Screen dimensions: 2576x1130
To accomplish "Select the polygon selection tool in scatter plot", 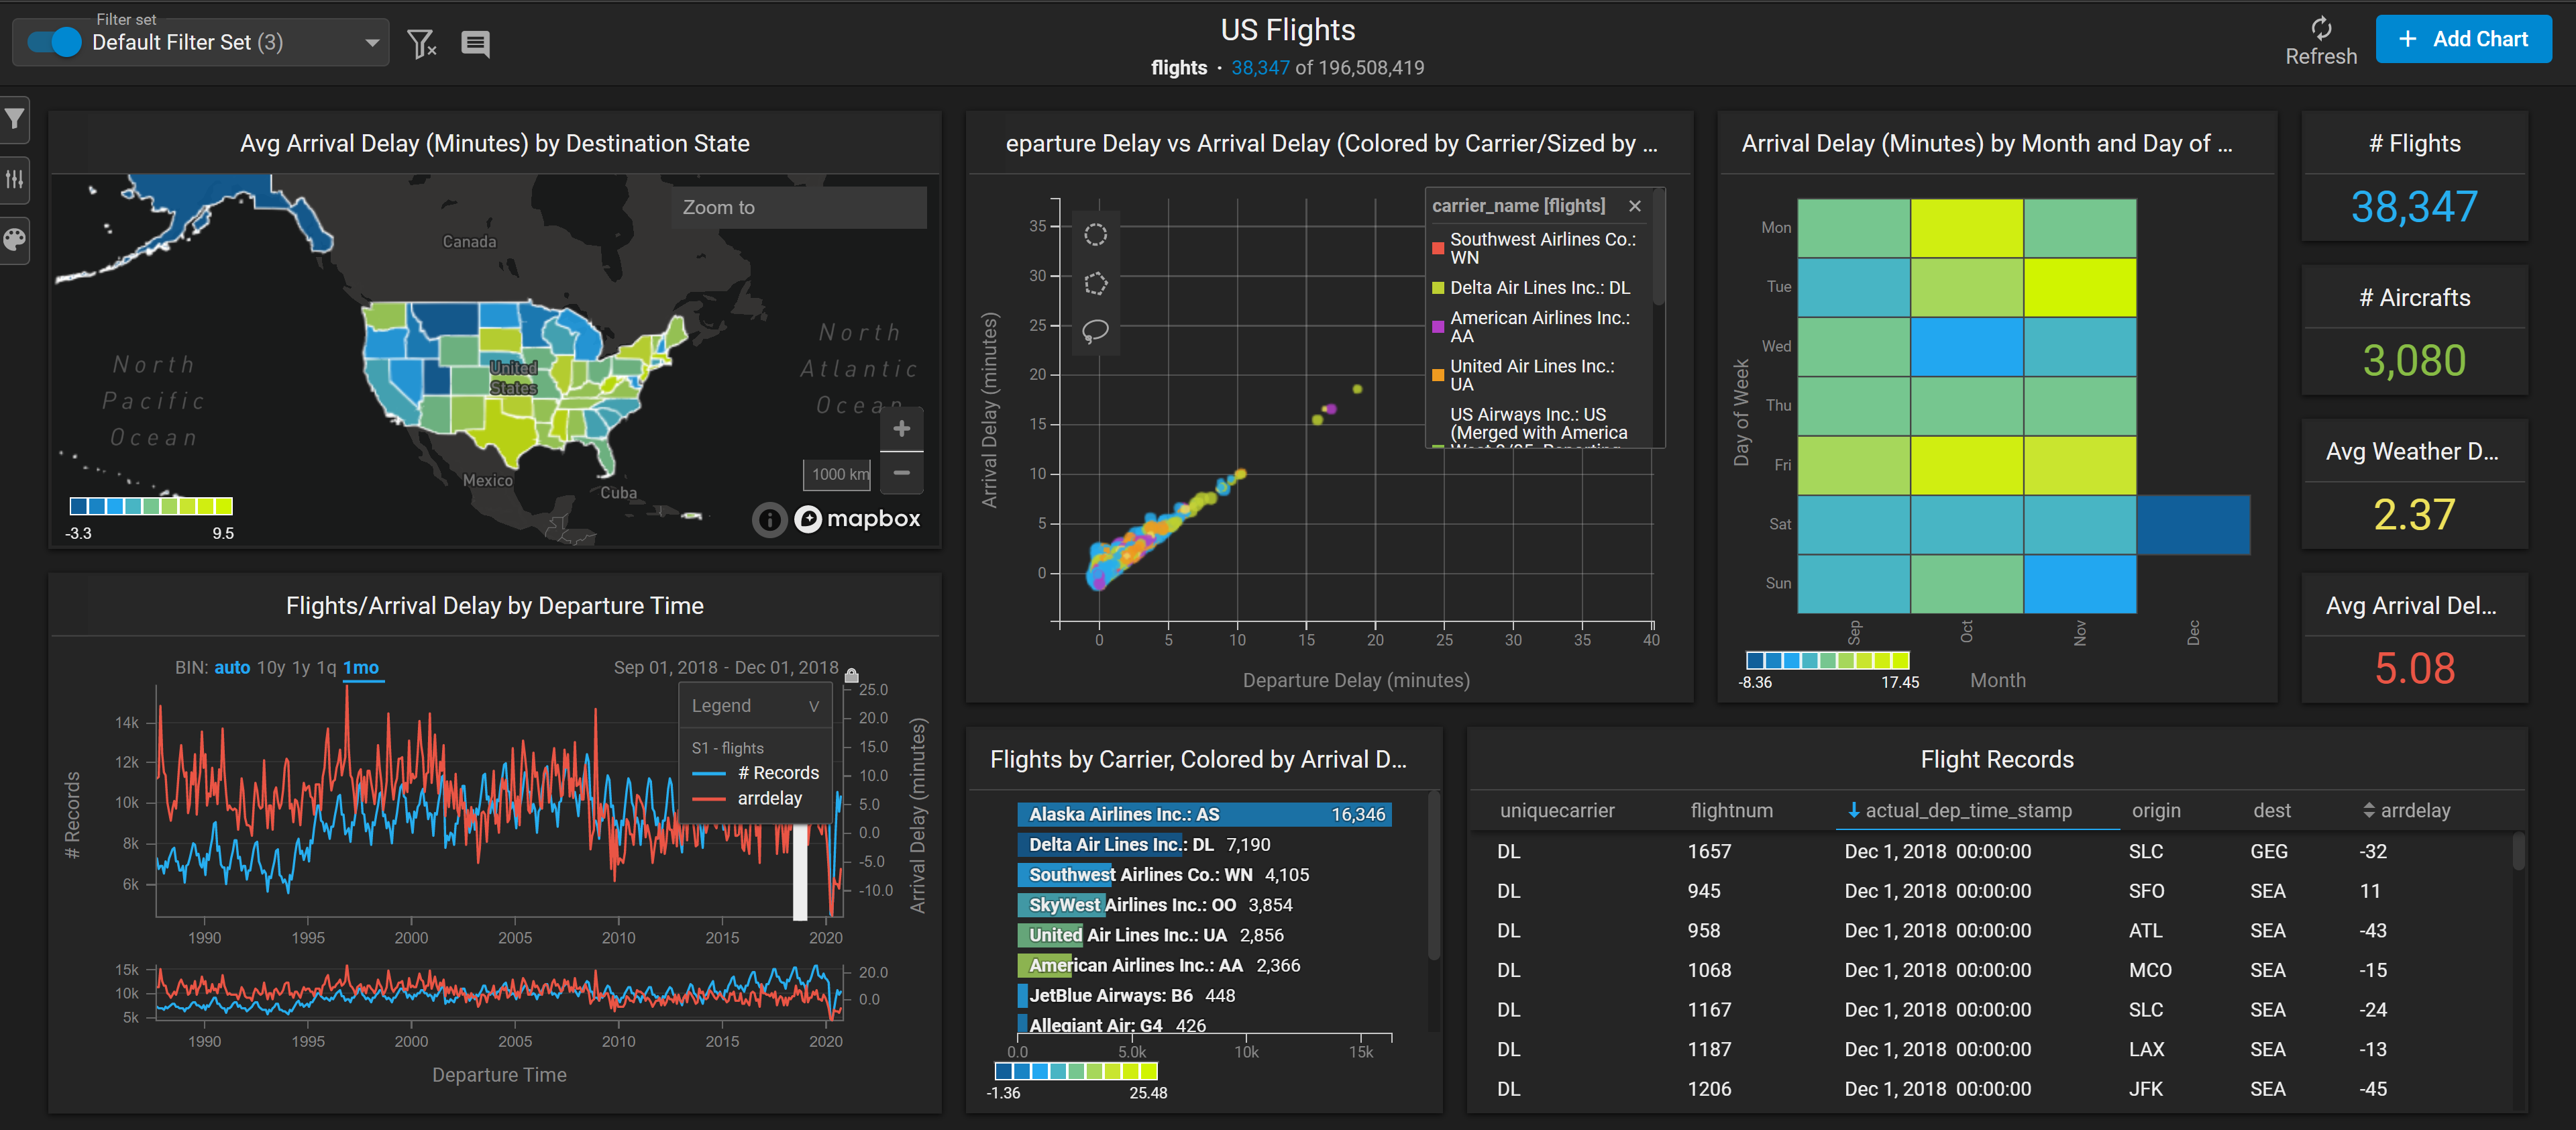I will click(x=1095, y=284).
